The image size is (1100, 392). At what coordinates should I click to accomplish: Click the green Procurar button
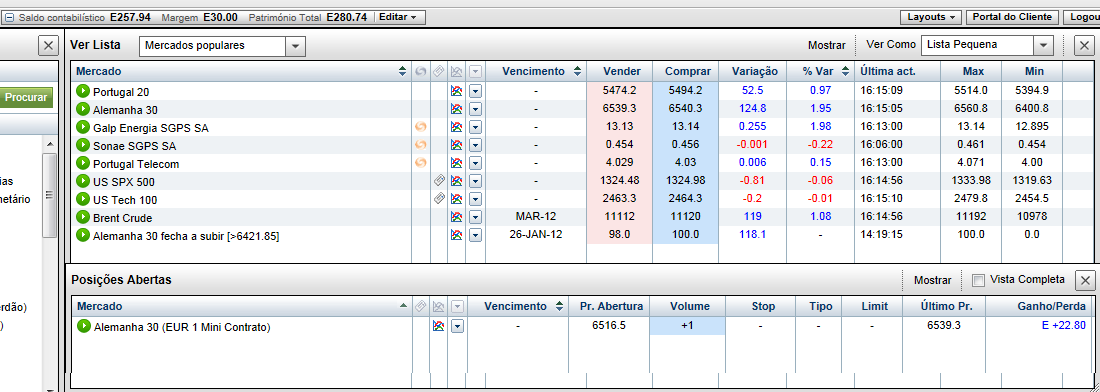26,97
